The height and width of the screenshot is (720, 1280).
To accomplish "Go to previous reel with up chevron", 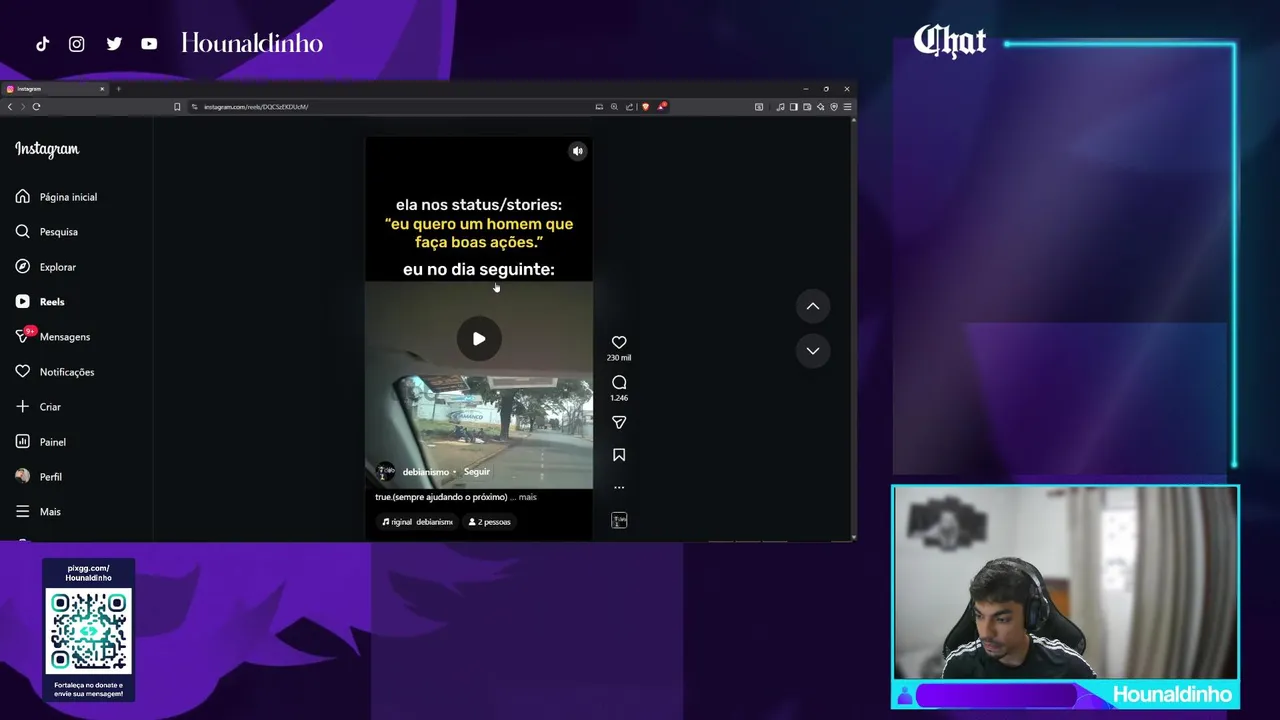I will pos(813,306).
